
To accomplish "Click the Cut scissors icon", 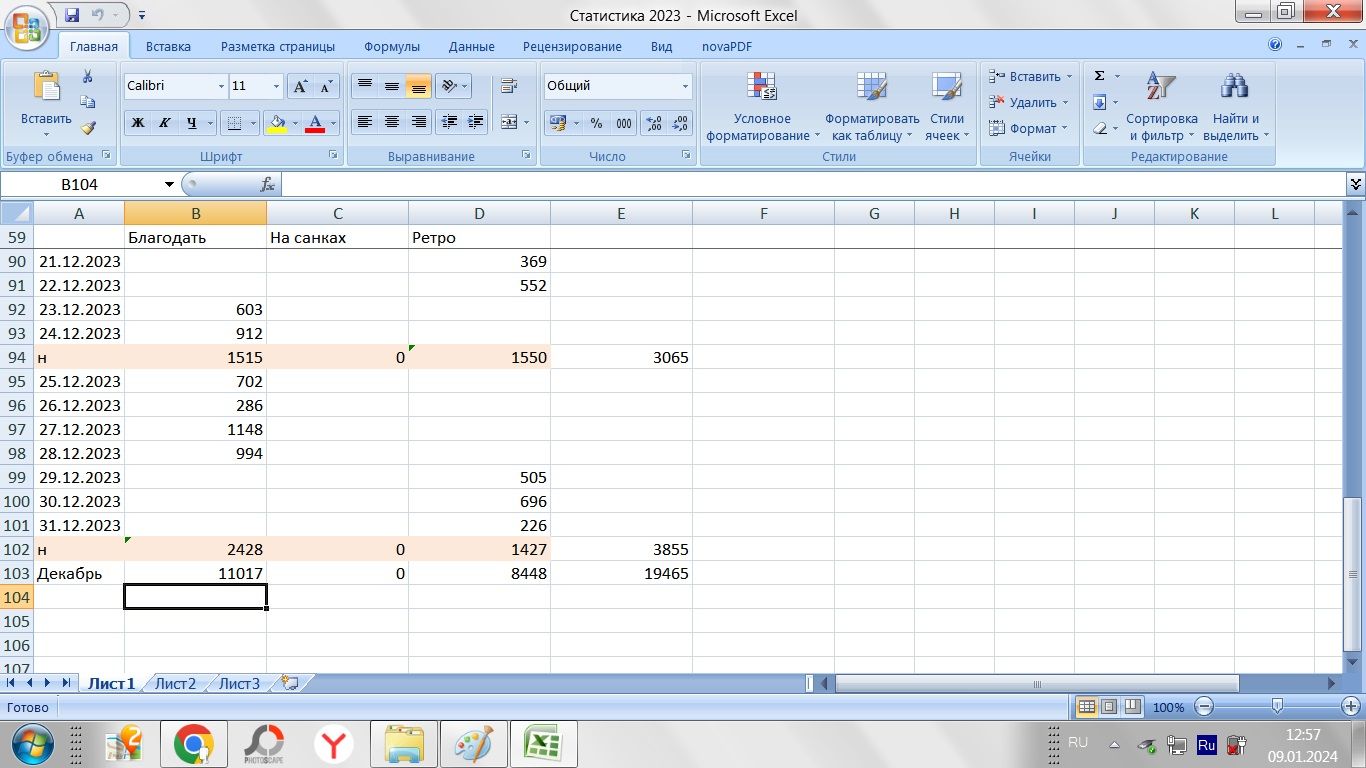I will pos(88,77).
